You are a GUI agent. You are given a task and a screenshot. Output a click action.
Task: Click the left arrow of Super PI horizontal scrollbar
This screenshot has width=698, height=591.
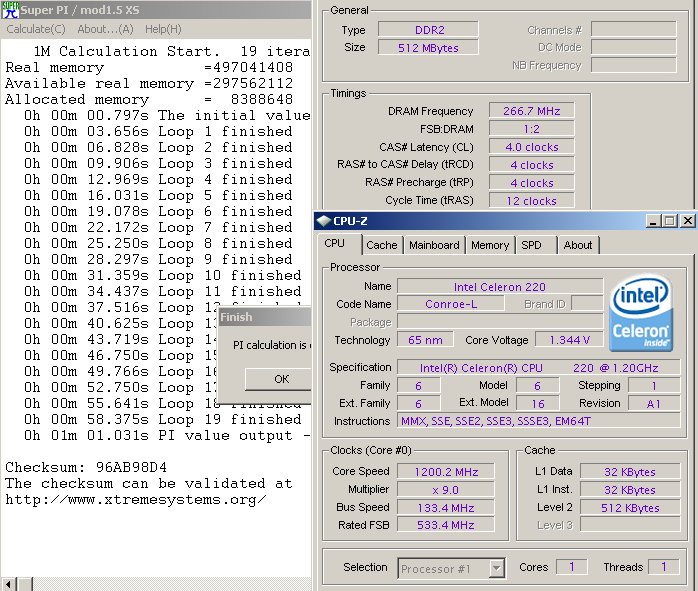click(9, 584)
